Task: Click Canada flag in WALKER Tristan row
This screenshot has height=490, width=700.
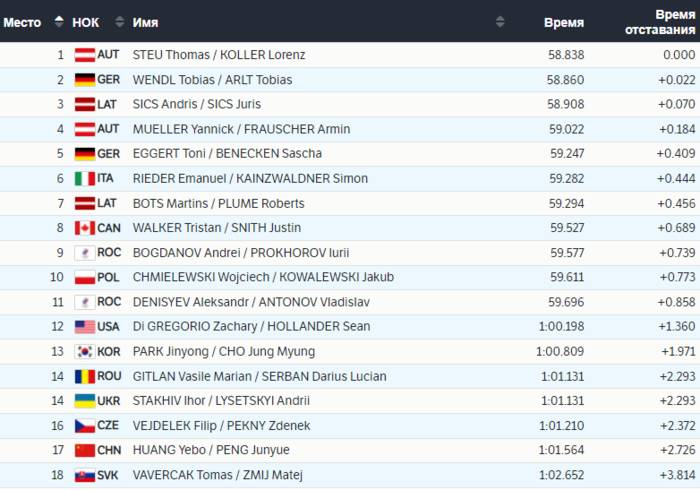Action: click(x=85, y=228)
